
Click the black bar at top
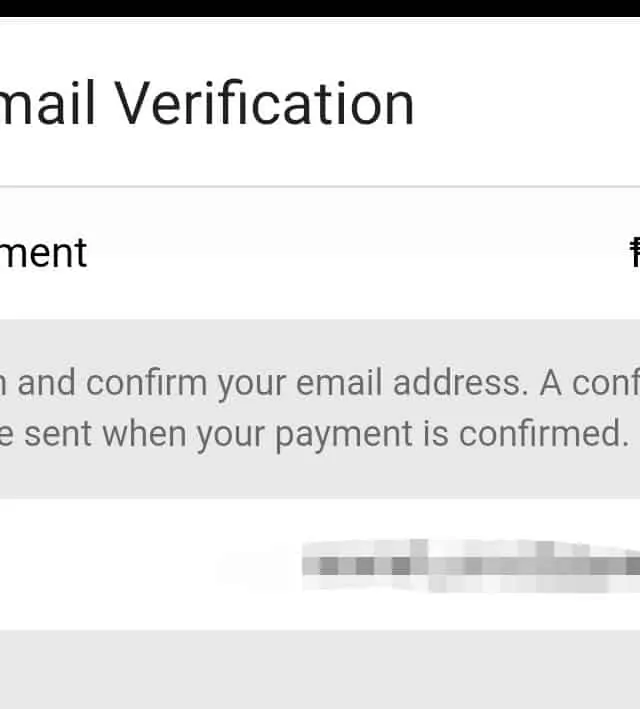(320, 8)
